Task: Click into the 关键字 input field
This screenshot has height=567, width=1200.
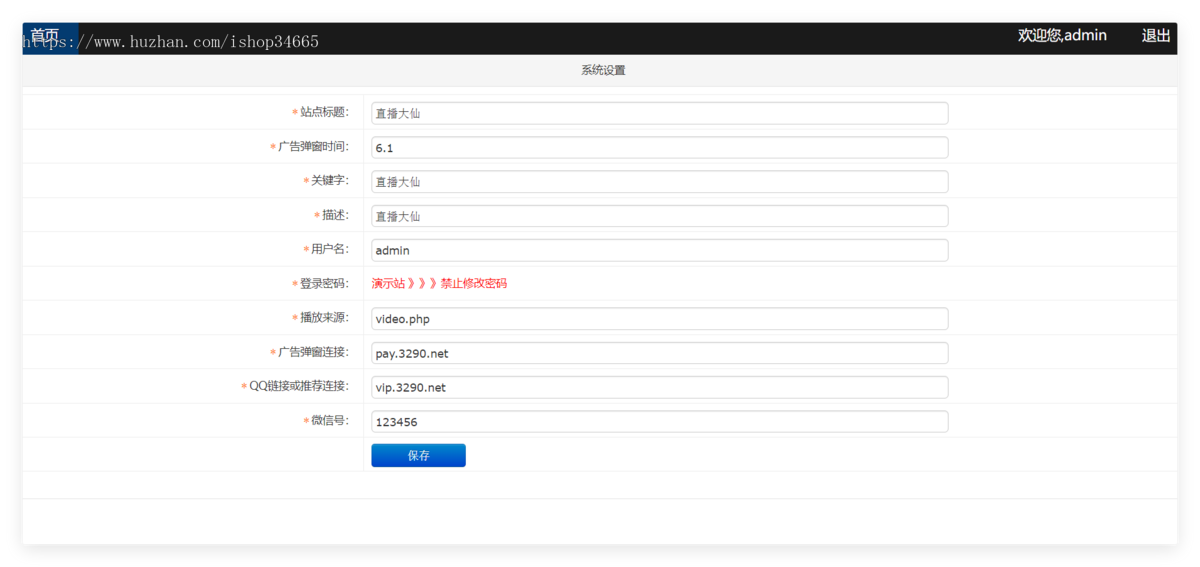Action: pos(659,181)
